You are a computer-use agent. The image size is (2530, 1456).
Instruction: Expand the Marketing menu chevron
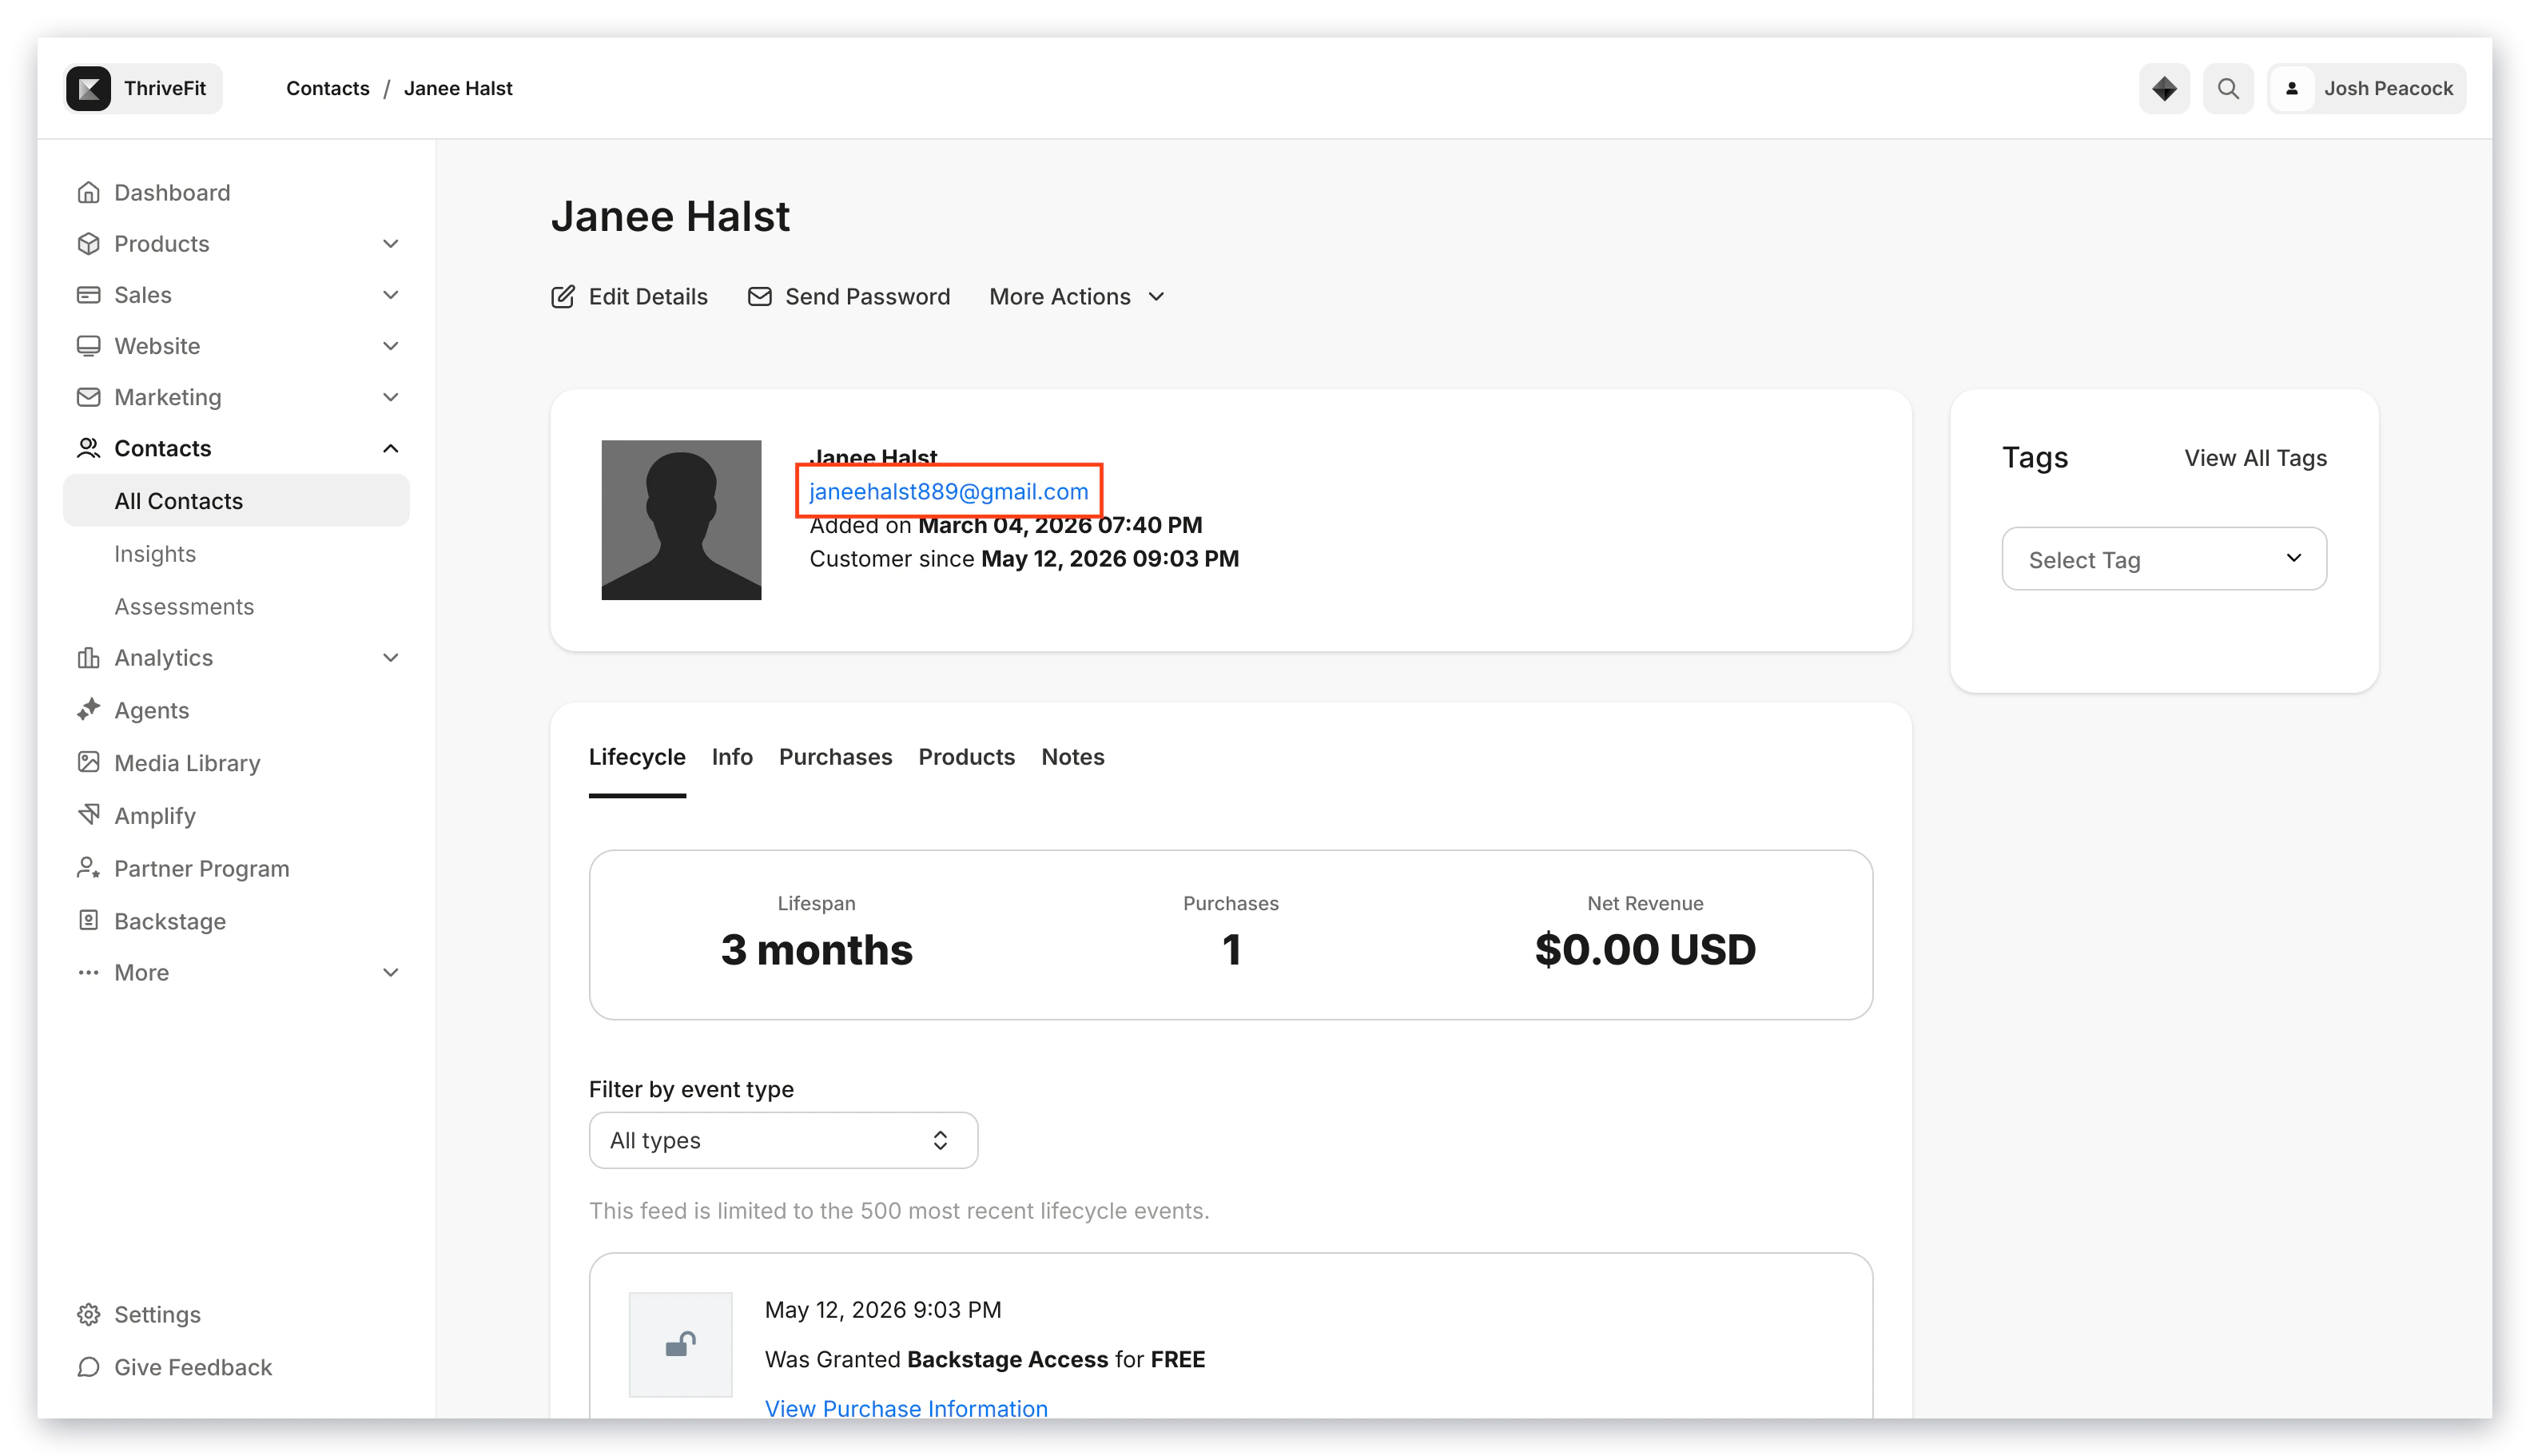391,397
